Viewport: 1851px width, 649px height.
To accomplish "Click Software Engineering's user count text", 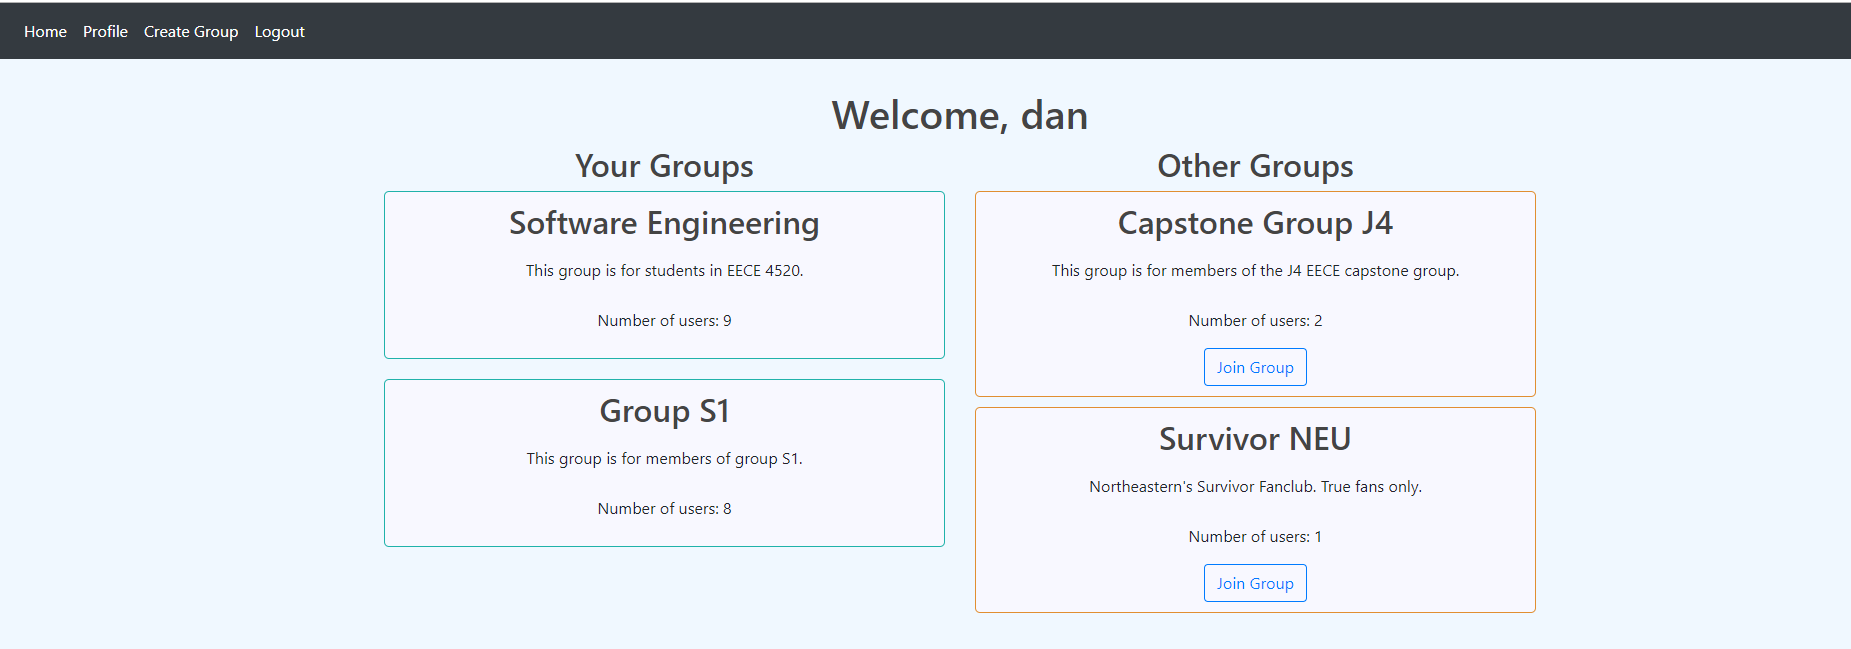I will coord(664,321).
